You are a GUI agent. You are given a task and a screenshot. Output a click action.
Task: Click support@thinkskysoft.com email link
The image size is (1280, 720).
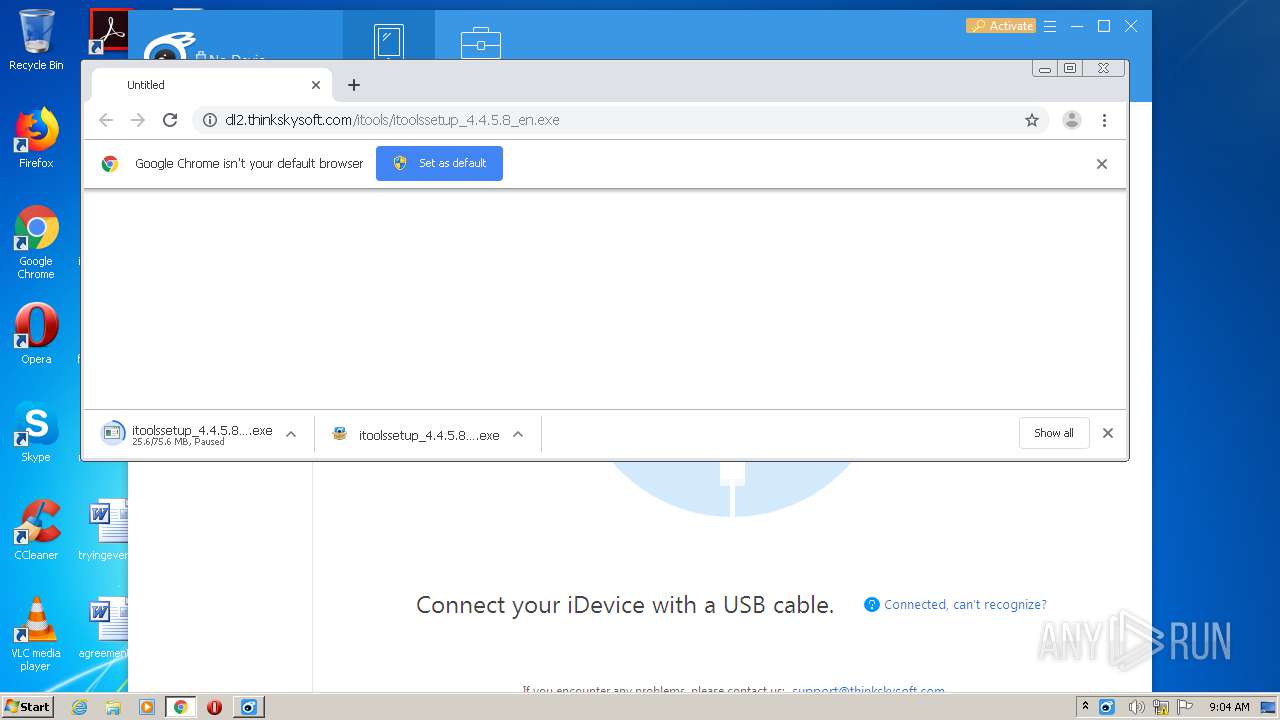pos(868,690)
